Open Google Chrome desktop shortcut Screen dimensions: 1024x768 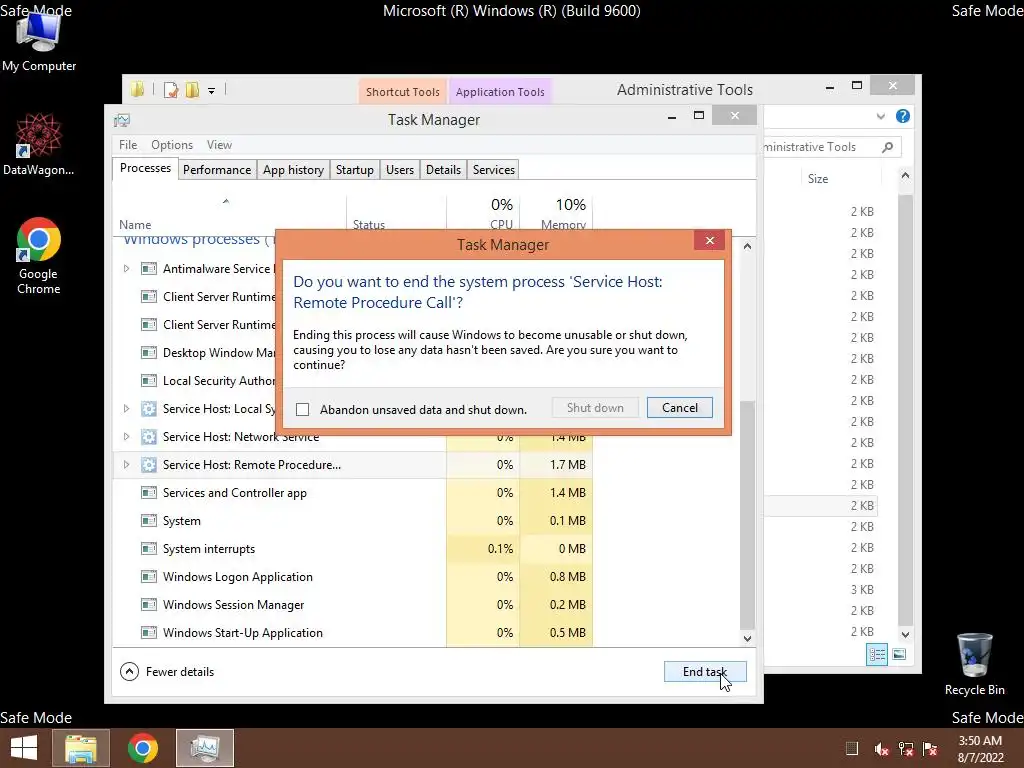click(39, 255)
